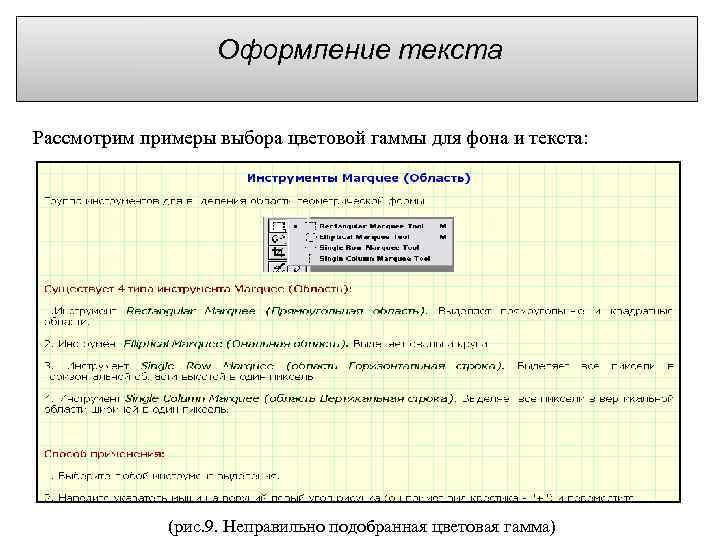
Task: Click the red heading "Способ применения:"
Action: pyautogui.click(x=104, y=454)
